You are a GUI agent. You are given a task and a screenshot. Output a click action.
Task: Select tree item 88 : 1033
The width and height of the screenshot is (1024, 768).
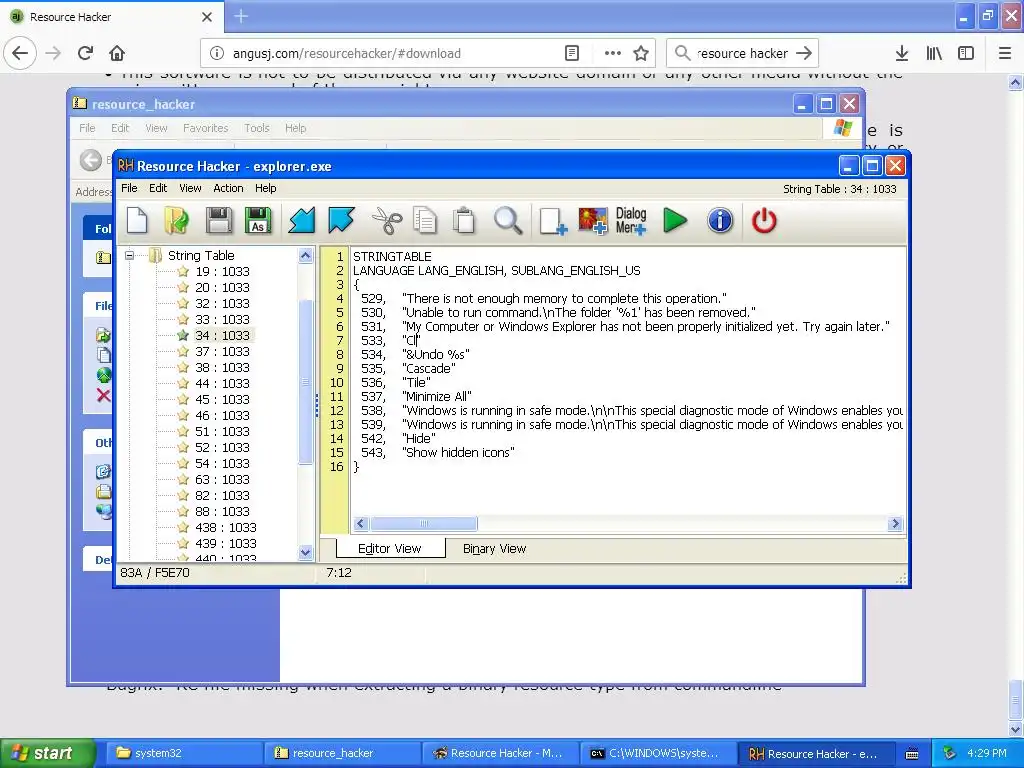[222, 511]
